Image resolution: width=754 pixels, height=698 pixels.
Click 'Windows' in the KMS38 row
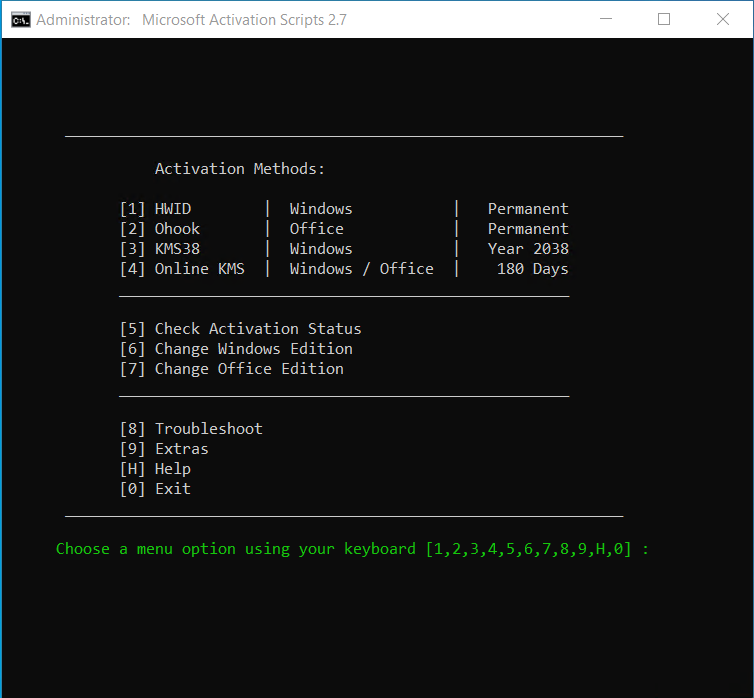[x=321, y=249]
